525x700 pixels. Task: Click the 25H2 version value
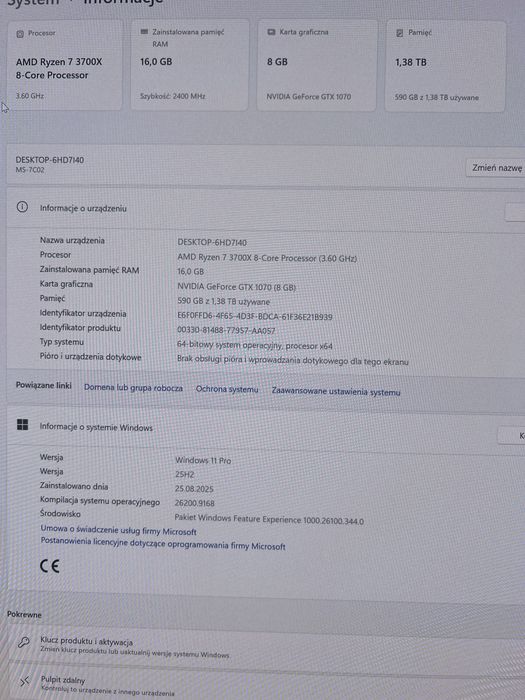click(x=185, y=475)
